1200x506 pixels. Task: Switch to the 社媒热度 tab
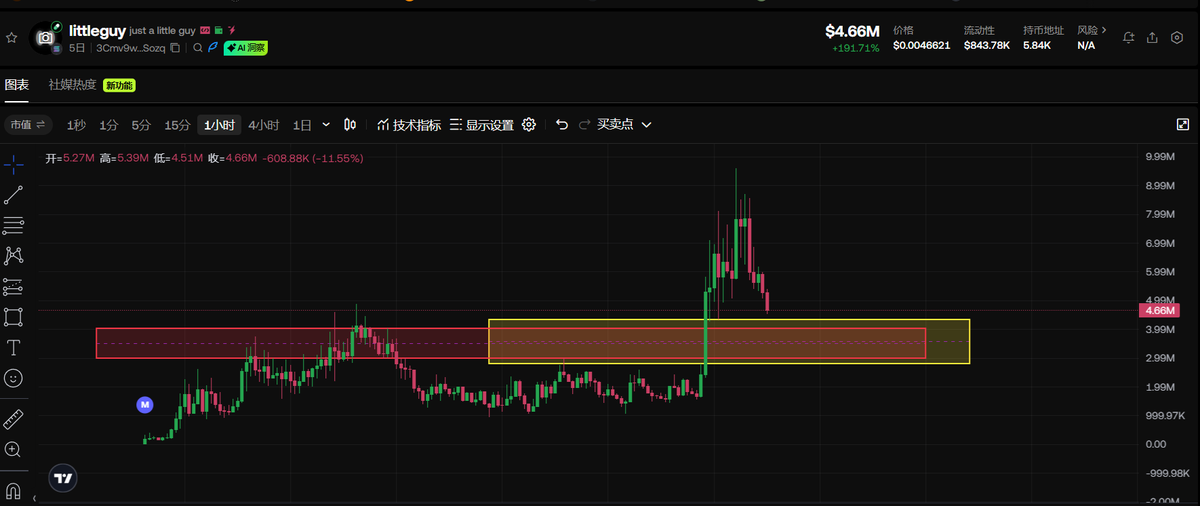pyautogui.click(x=73, y=85)
